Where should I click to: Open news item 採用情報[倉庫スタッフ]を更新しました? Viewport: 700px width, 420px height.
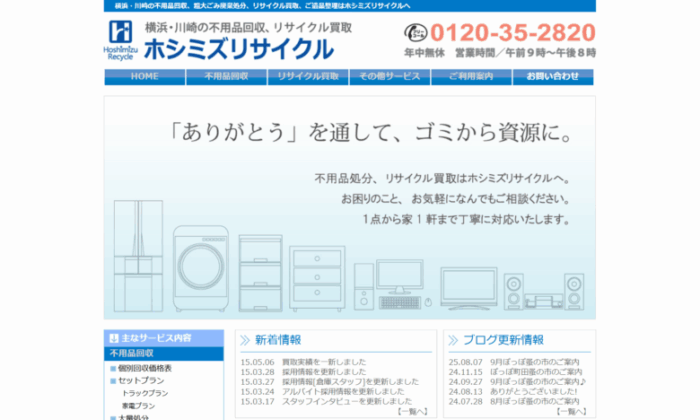pyautogui.click(x=350, y=382)
